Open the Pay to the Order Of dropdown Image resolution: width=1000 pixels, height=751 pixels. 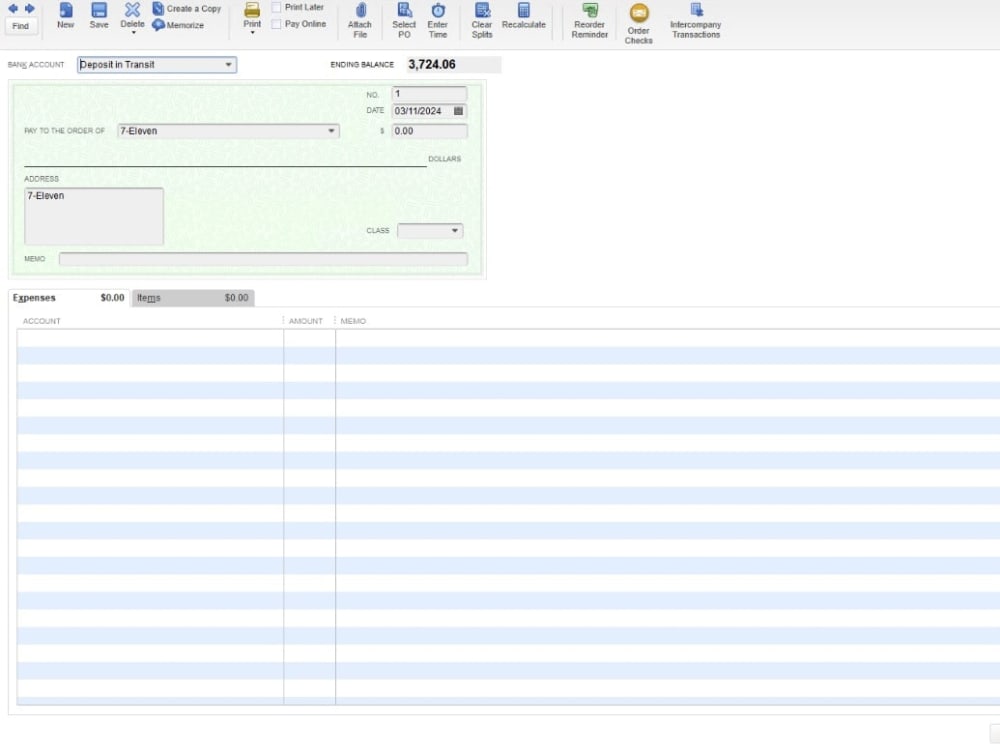point(331,131)
